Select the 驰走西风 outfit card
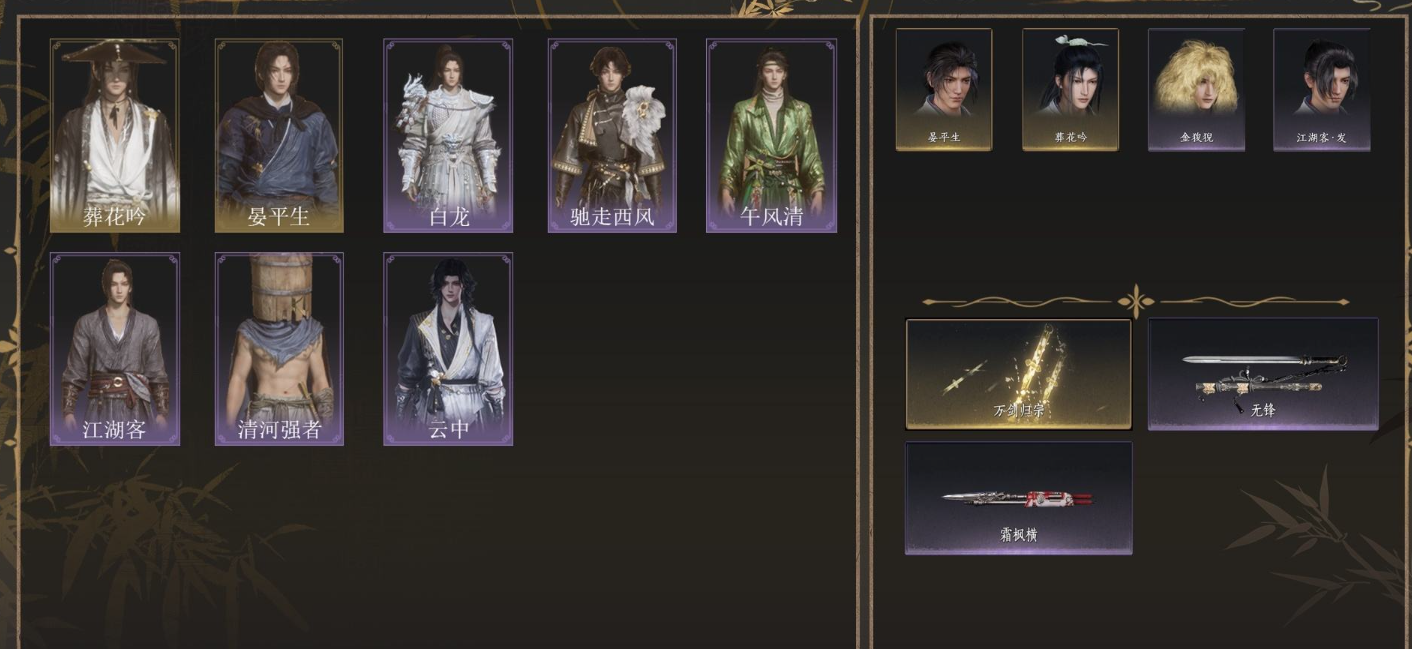Viewport: 1412px width, 649px height. point(612,135)
